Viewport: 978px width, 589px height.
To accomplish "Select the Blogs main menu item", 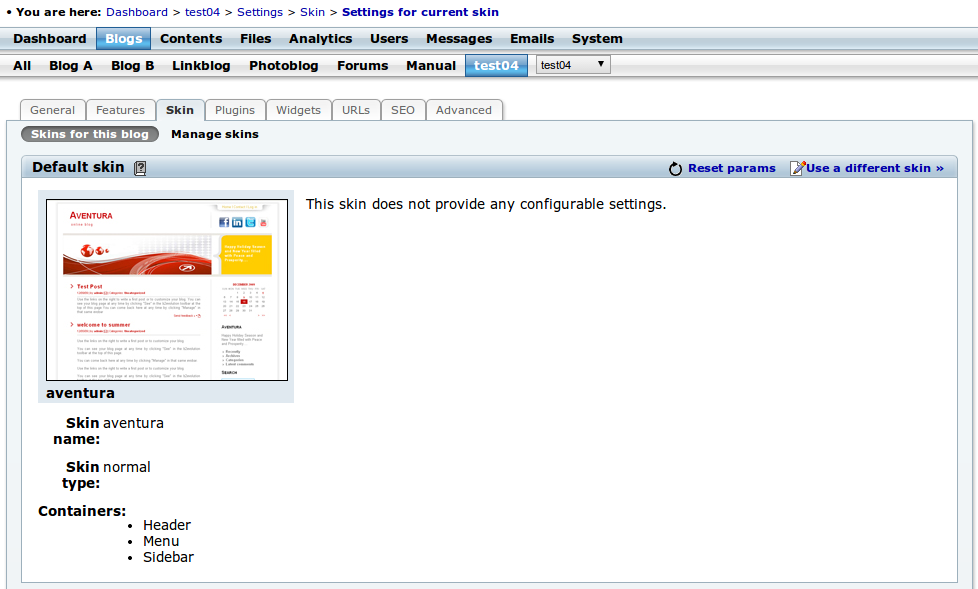I will tap(123, 39).
